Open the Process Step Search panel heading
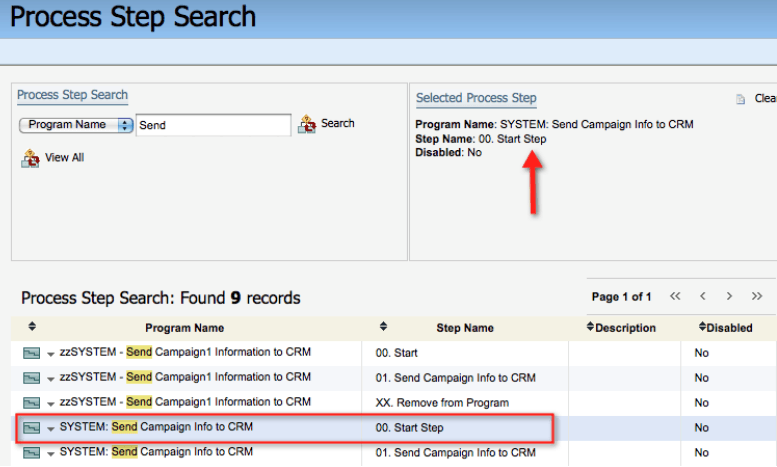The image size is (777, 467). (72, 95)
